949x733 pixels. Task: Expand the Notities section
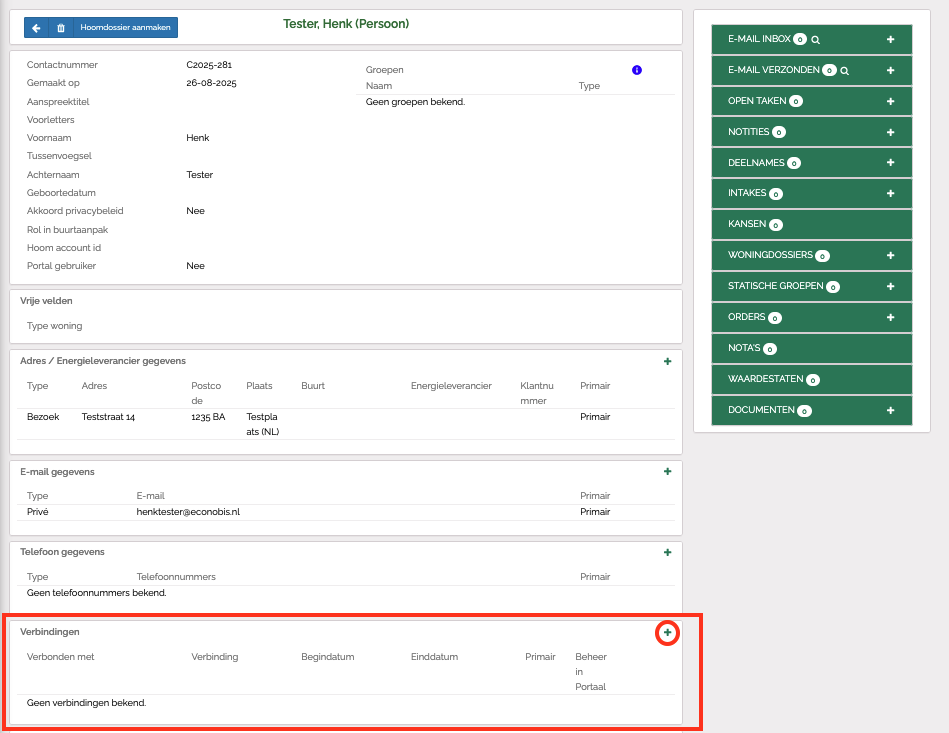point(749,132)
